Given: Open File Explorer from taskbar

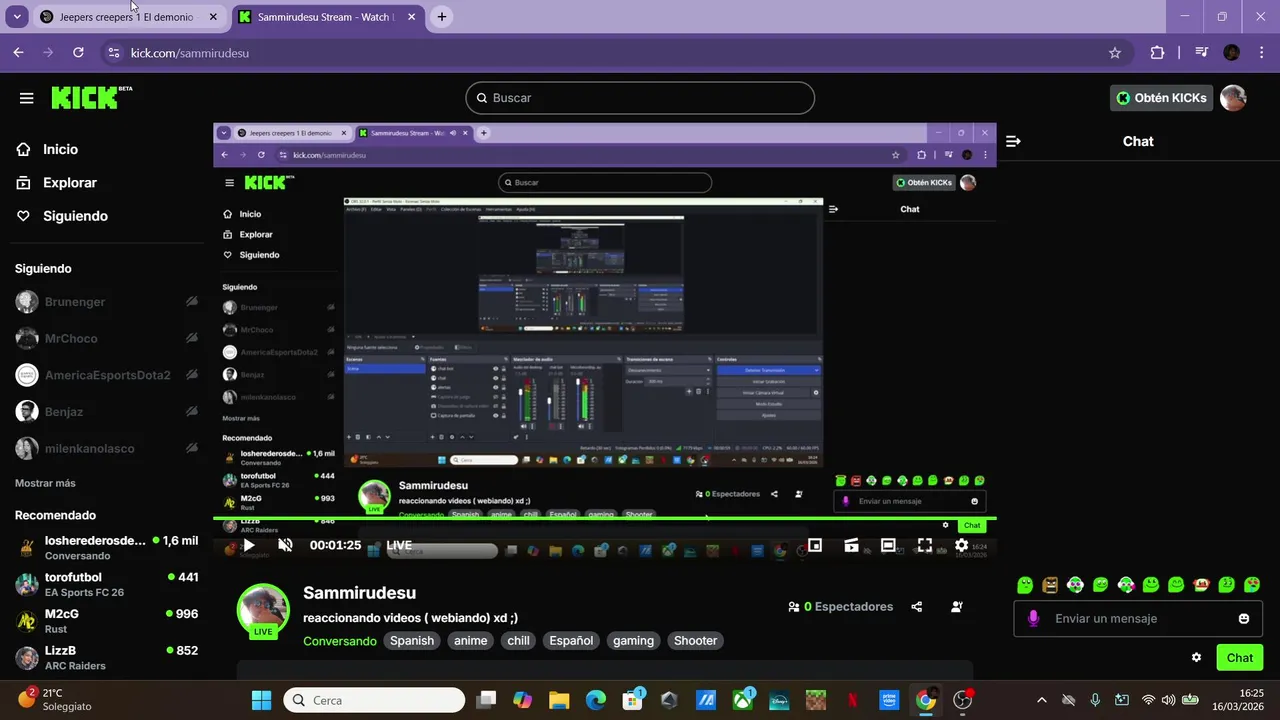Looking at the screenshot, I should (558, 700).
